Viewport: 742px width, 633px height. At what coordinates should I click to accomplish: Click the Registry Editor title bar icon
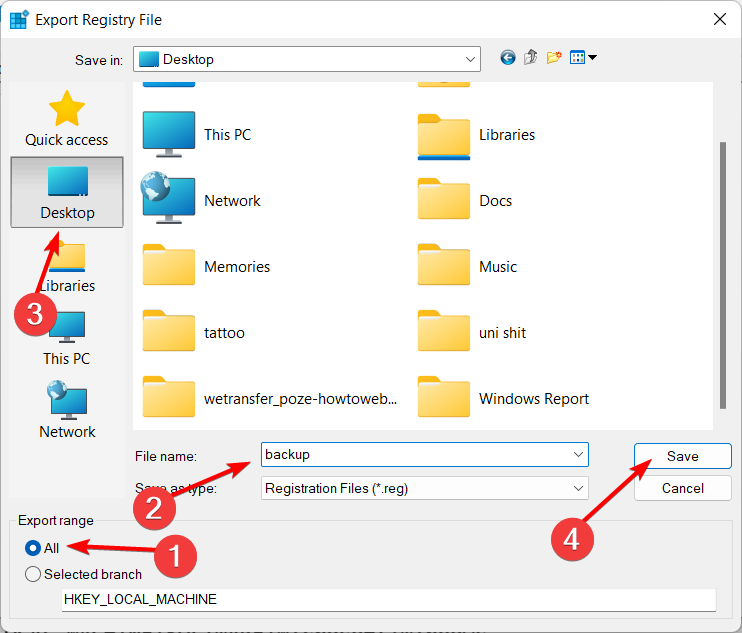click(19, 19)
